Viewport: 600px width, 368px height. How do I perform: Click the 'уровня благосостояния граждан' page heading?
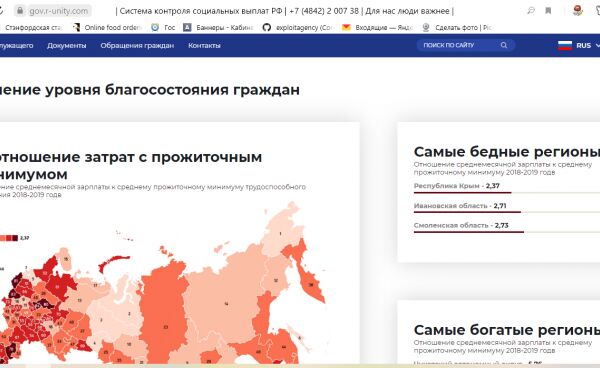pos(172,90)
